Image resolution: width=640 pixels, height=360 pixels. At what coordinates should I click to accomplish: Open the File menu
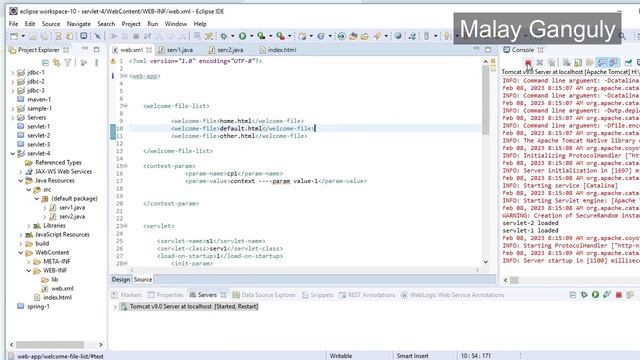pyautogui.click(x=13, y=24)
